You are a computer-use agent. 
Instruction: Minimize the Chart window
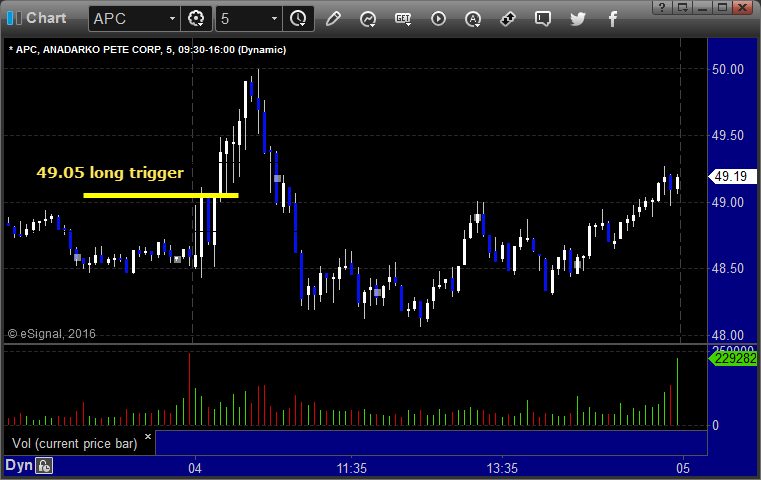702,7
